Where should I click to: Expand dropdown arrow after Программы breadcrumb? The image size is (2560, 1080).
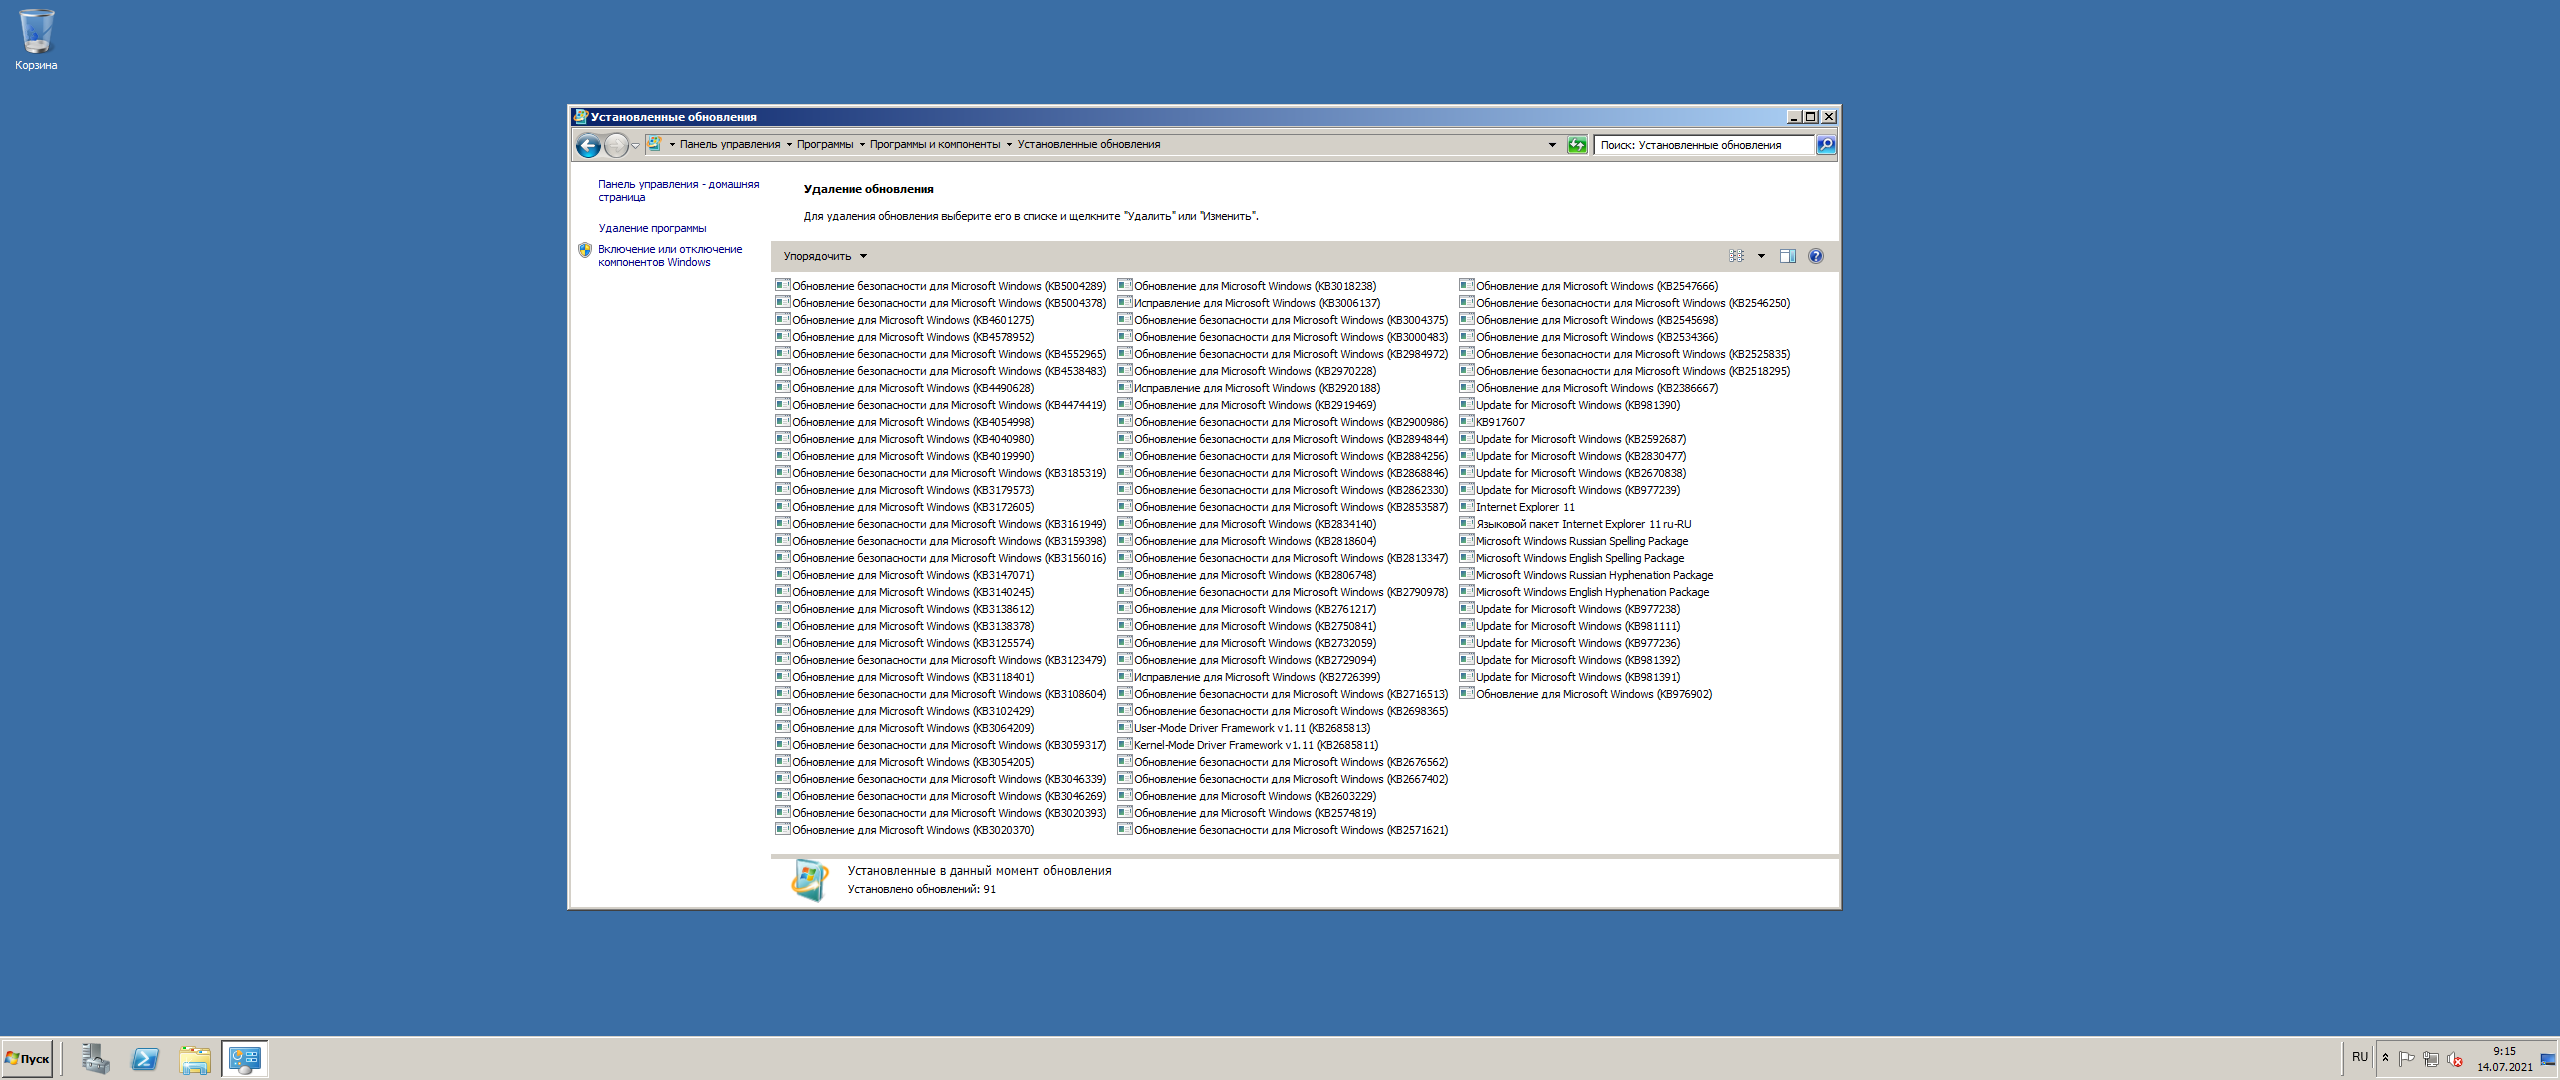(x=862, y=145)
